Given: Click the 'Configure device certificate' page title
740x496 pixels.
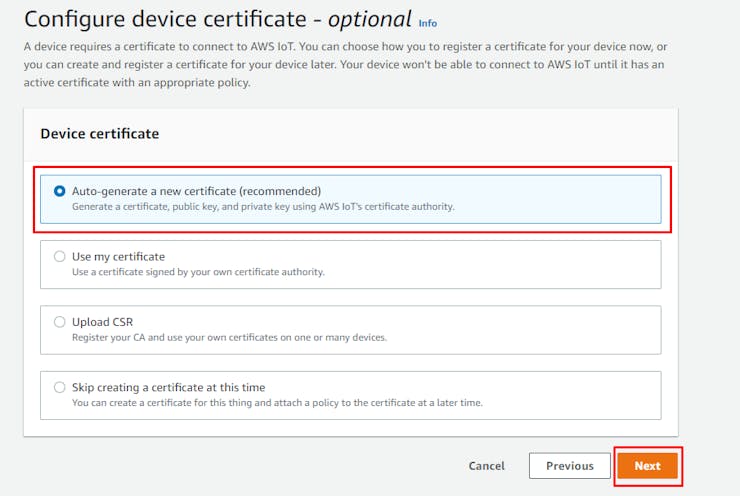Looking at the screenshot, I should click(x=165, y=19).
